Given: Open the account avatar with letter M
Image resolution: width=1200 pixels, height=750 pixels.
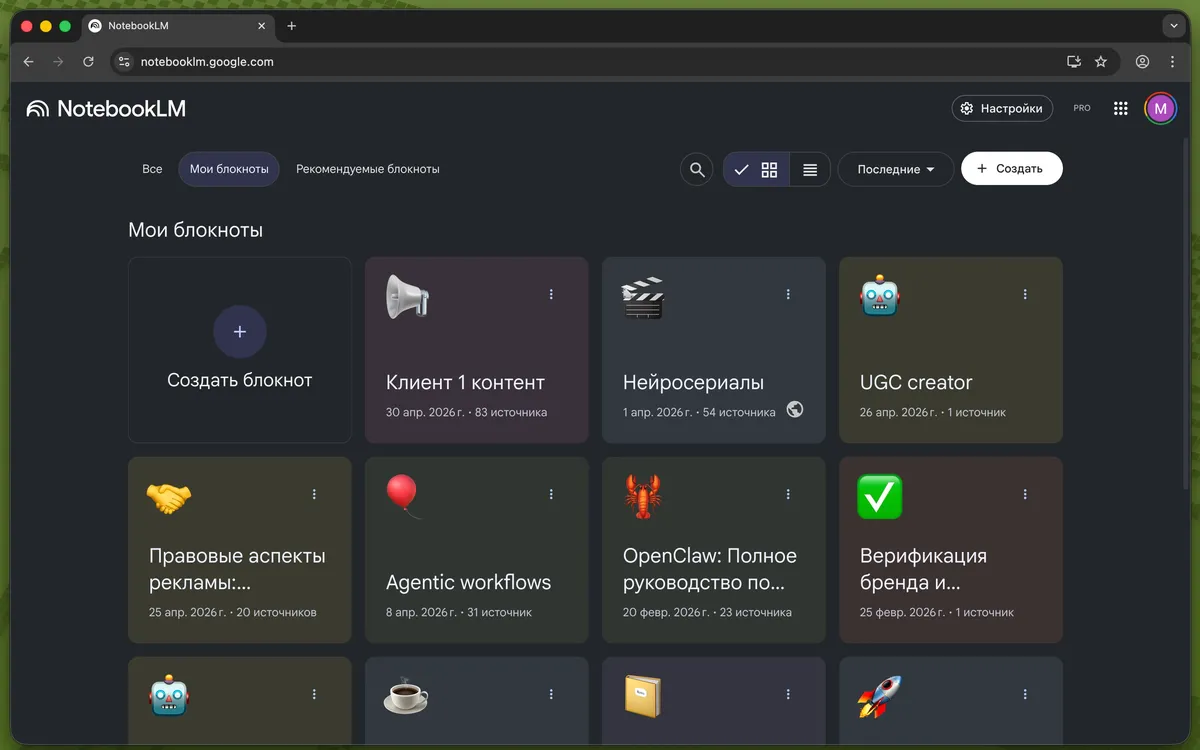Looking at the screenshot, I should tap(1160, 108).
